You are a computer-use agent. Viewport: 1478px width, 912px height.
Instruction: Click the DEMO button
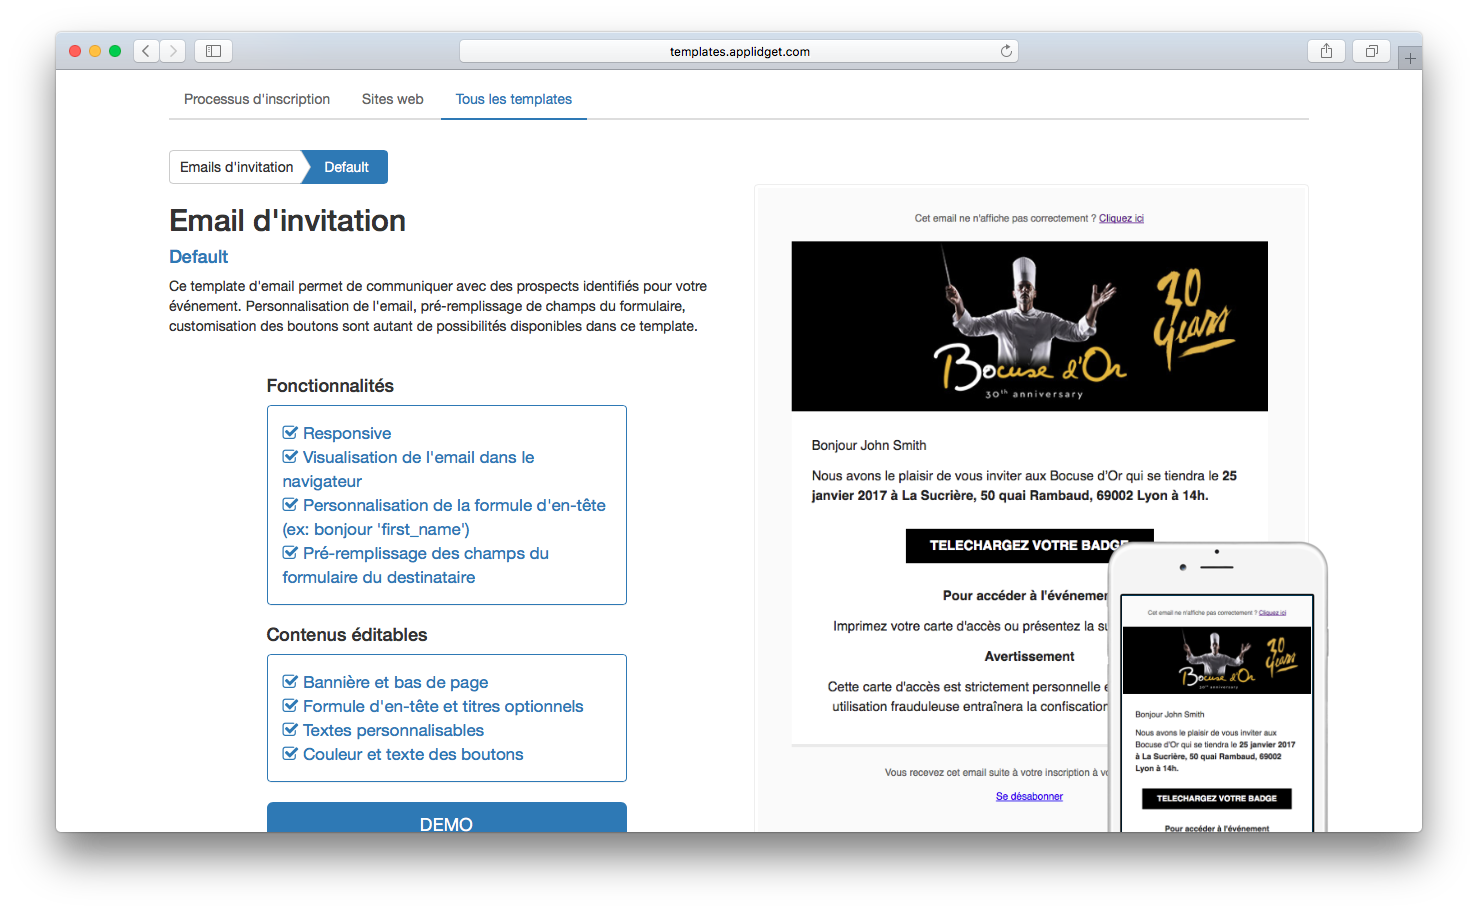click(446, 818)
